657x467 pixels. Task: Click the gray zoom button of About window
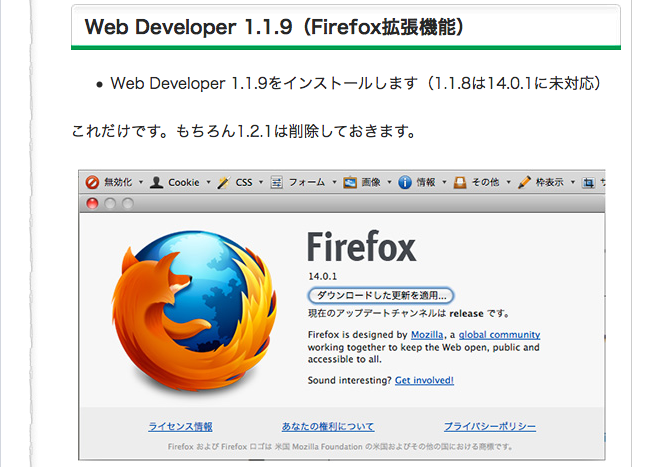[x=128, y=204]
